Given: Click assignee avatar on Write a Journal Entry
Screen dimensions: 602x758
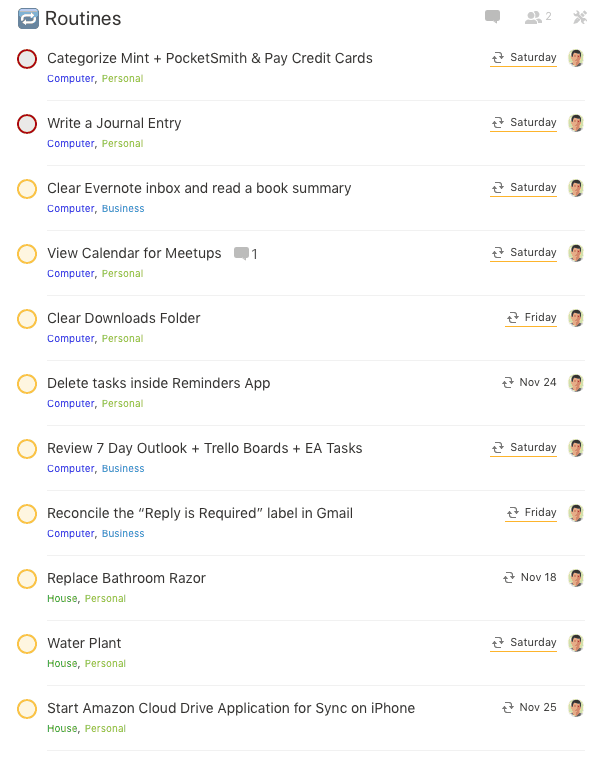Looking at the screenshot, I should (x=576, y=123).
